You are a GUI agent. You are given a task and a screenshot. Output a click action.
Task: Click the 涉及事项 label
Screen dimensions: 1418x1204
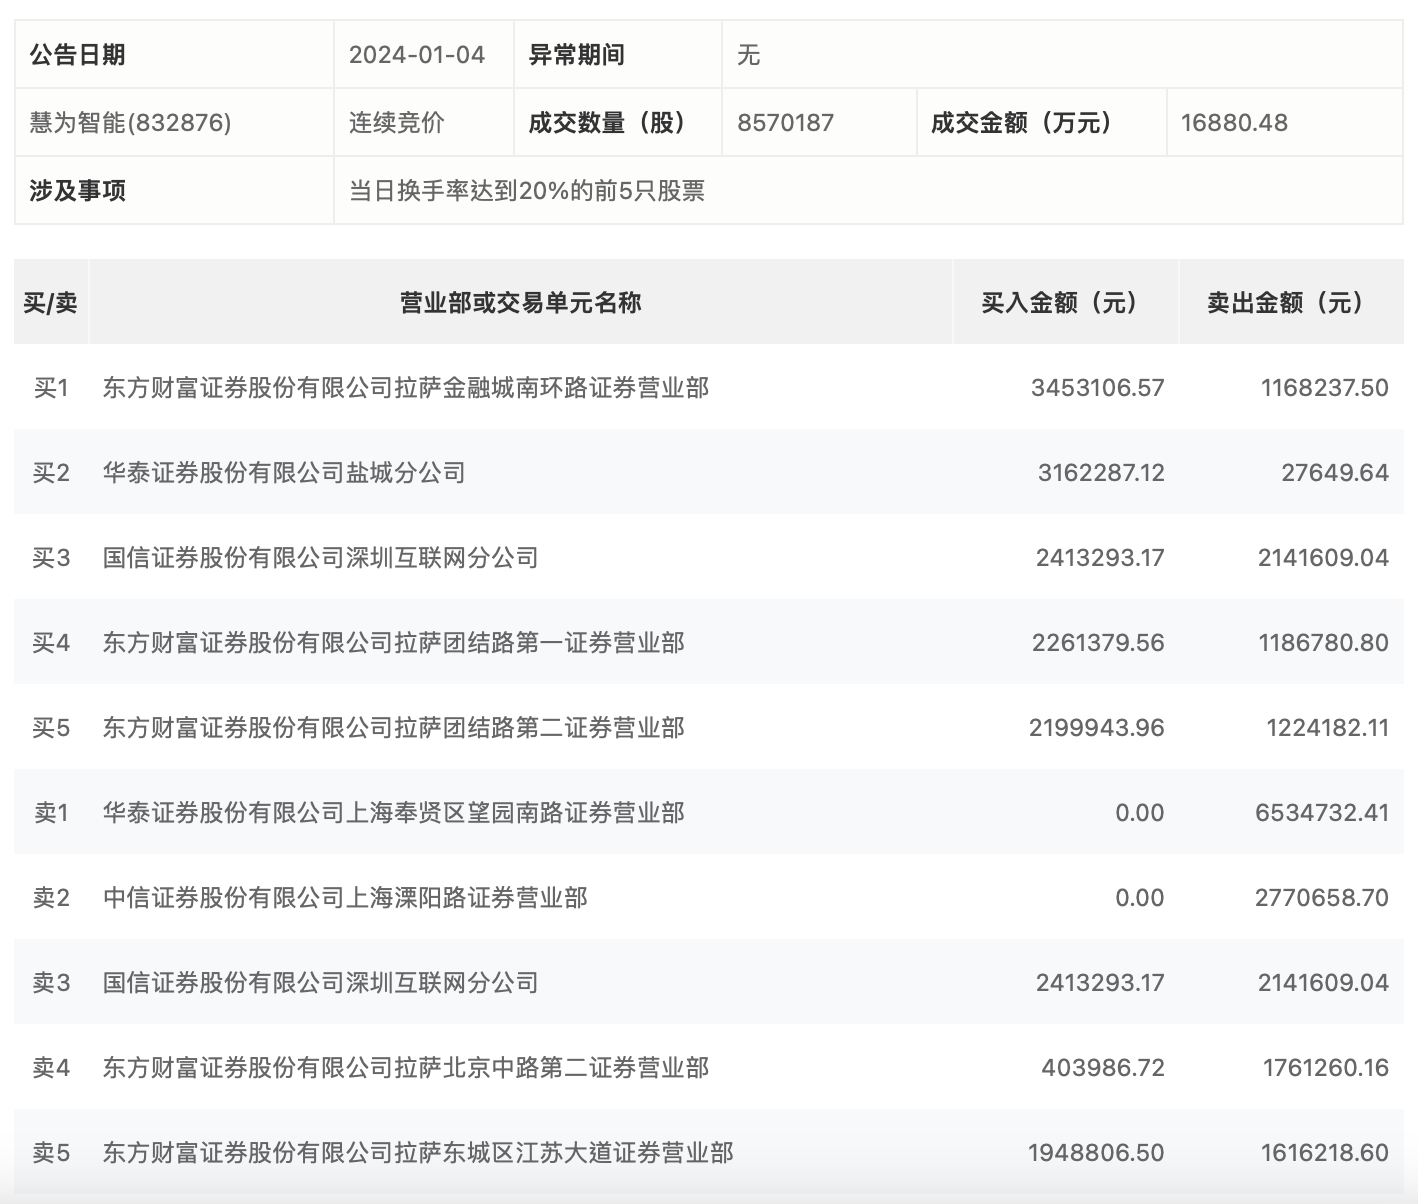click(x=78, y=190)
